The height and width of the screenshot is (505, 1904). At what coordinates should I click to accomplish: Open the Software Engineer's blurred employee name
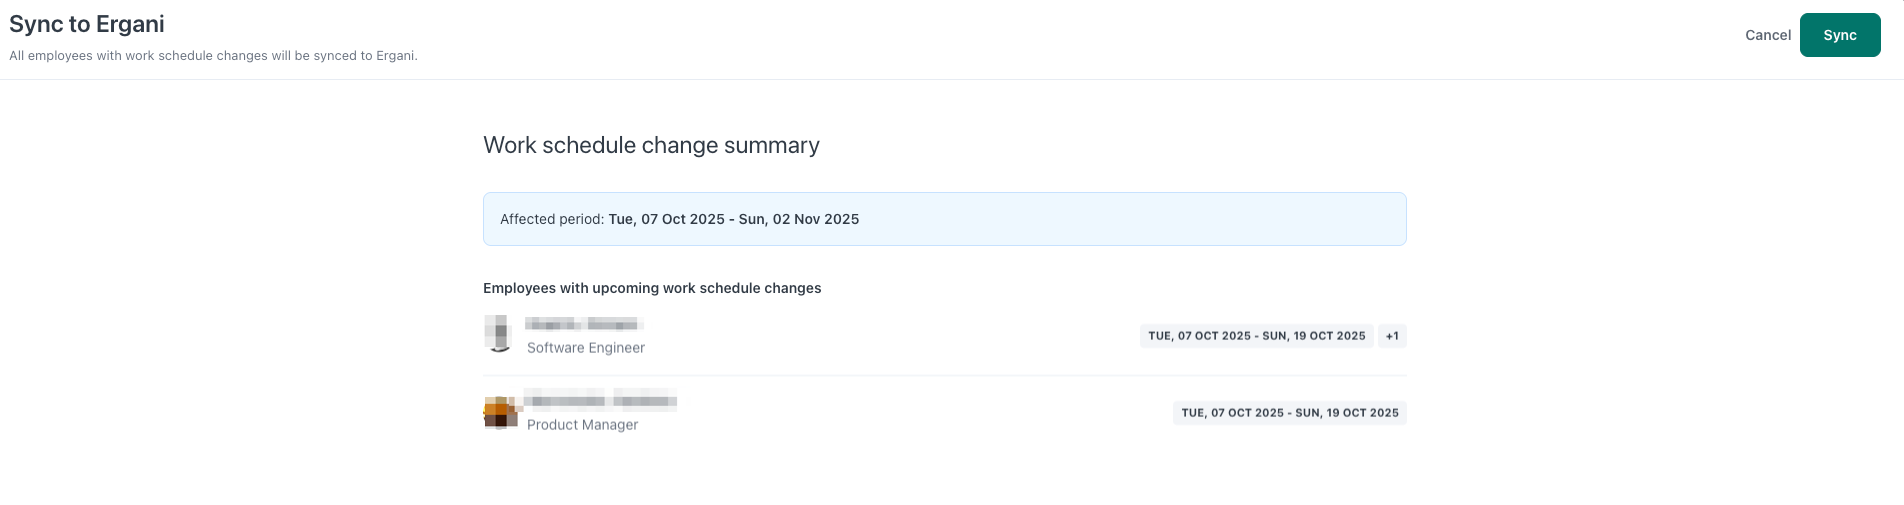(x=583, y=324)
